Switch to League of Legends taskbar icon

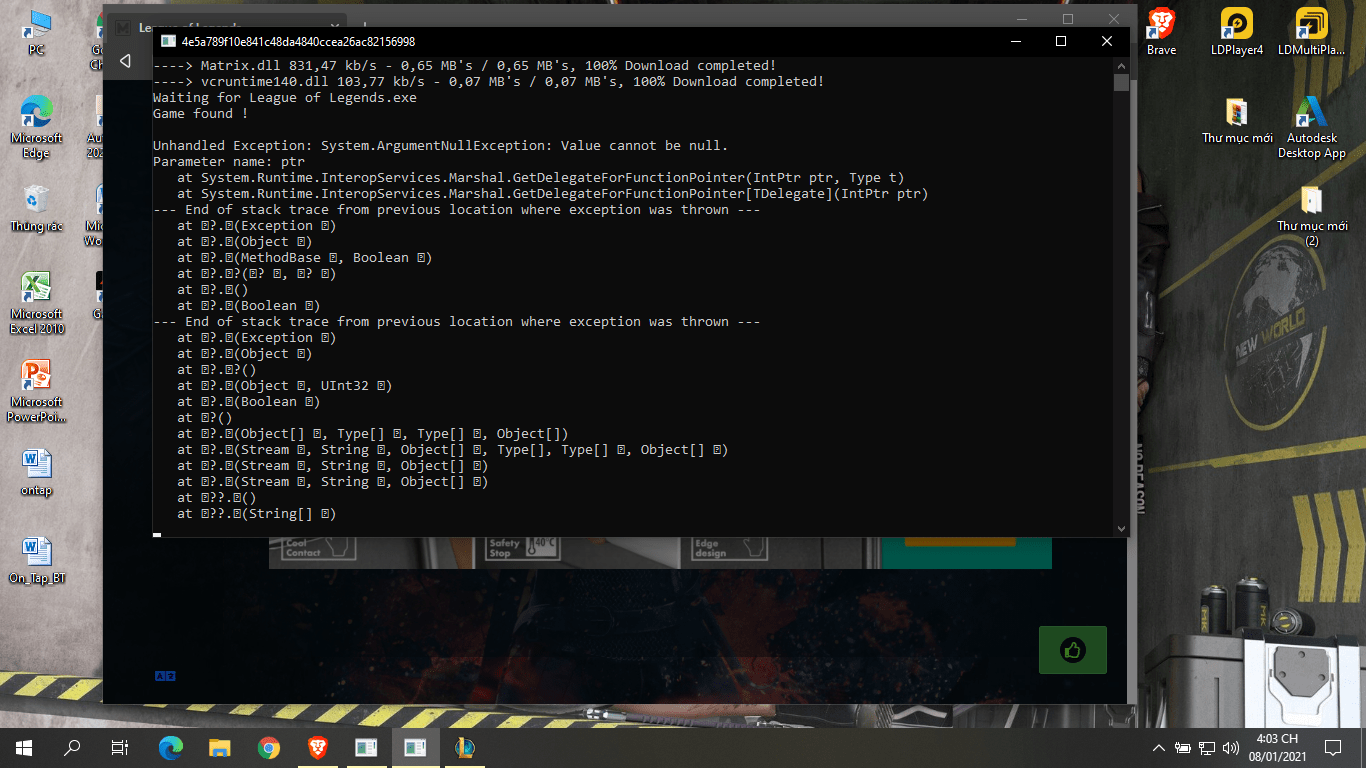tap(463, 747)
